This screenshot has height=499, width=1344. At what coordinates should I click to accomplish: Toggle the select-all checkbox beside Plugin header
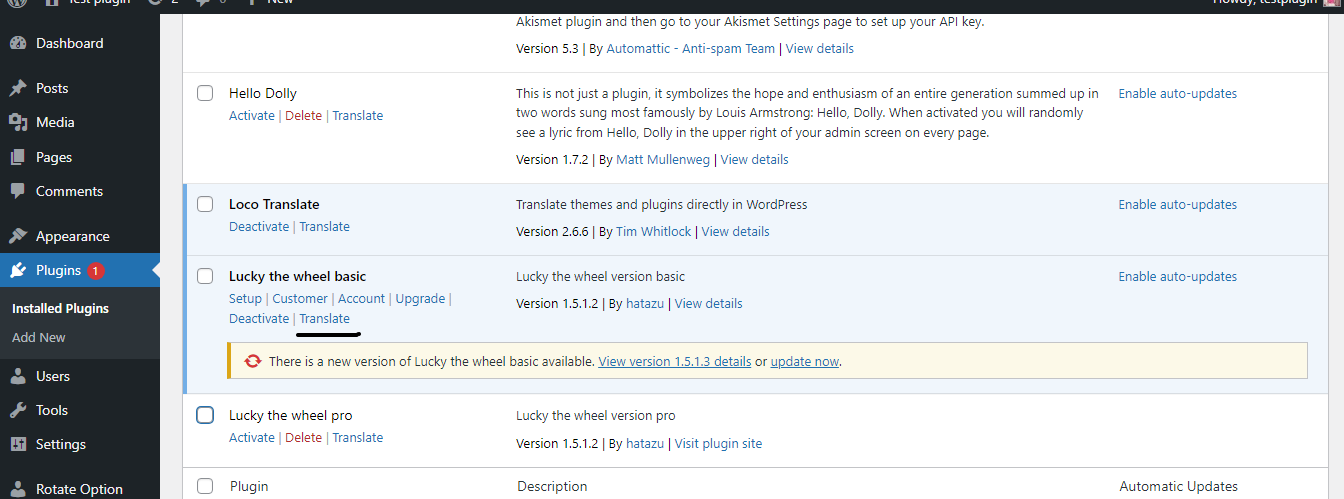click(x=205, y=486)
